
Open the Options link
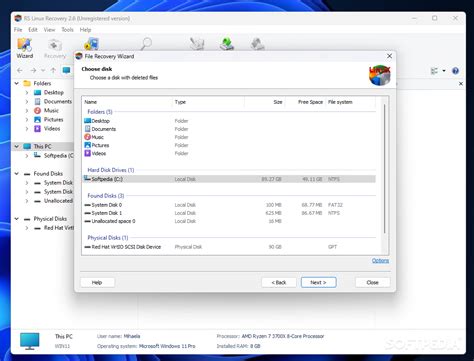(x=380, y=260)
